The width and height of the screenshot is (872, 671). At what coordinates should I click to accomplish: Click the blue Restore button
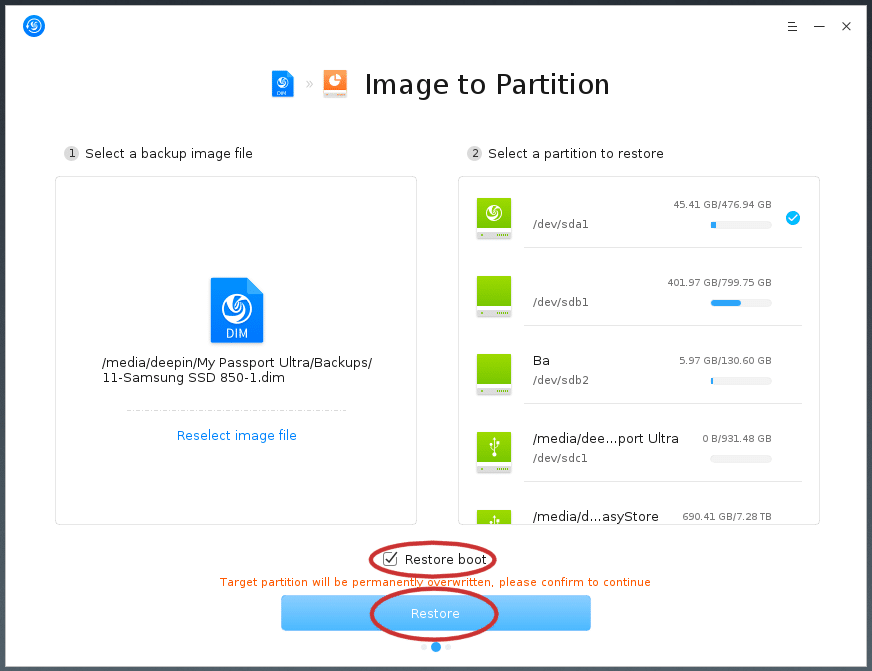[x=435, y=613]
